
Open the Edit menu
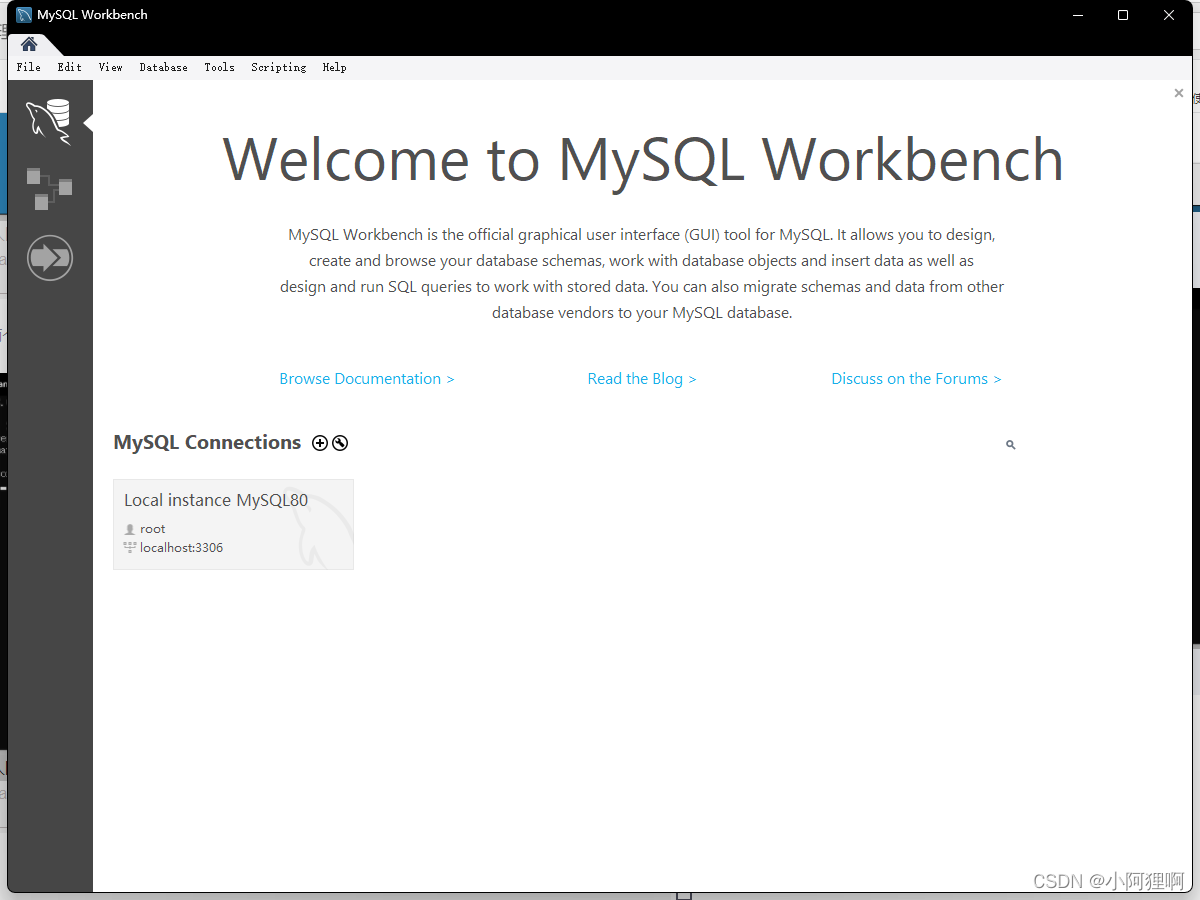(x=70, y=67)
